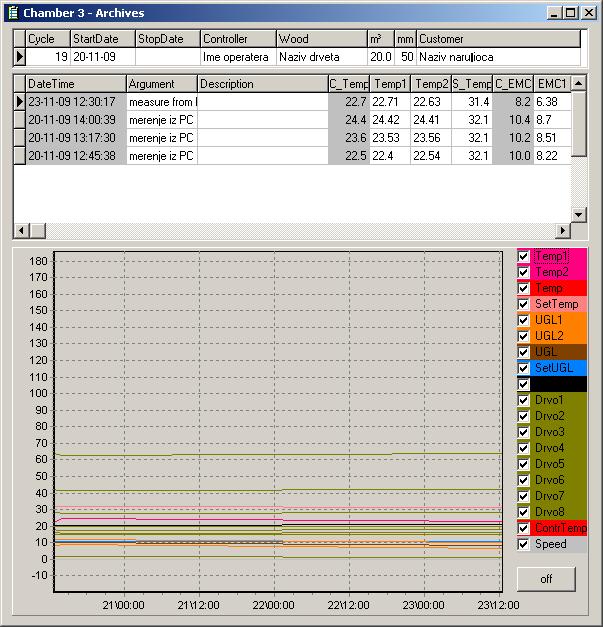Image resolution: width=603 pixels, height=627 pixels.
Task: Toggle the red Temp series checkbox
Action: click(523, 288)
